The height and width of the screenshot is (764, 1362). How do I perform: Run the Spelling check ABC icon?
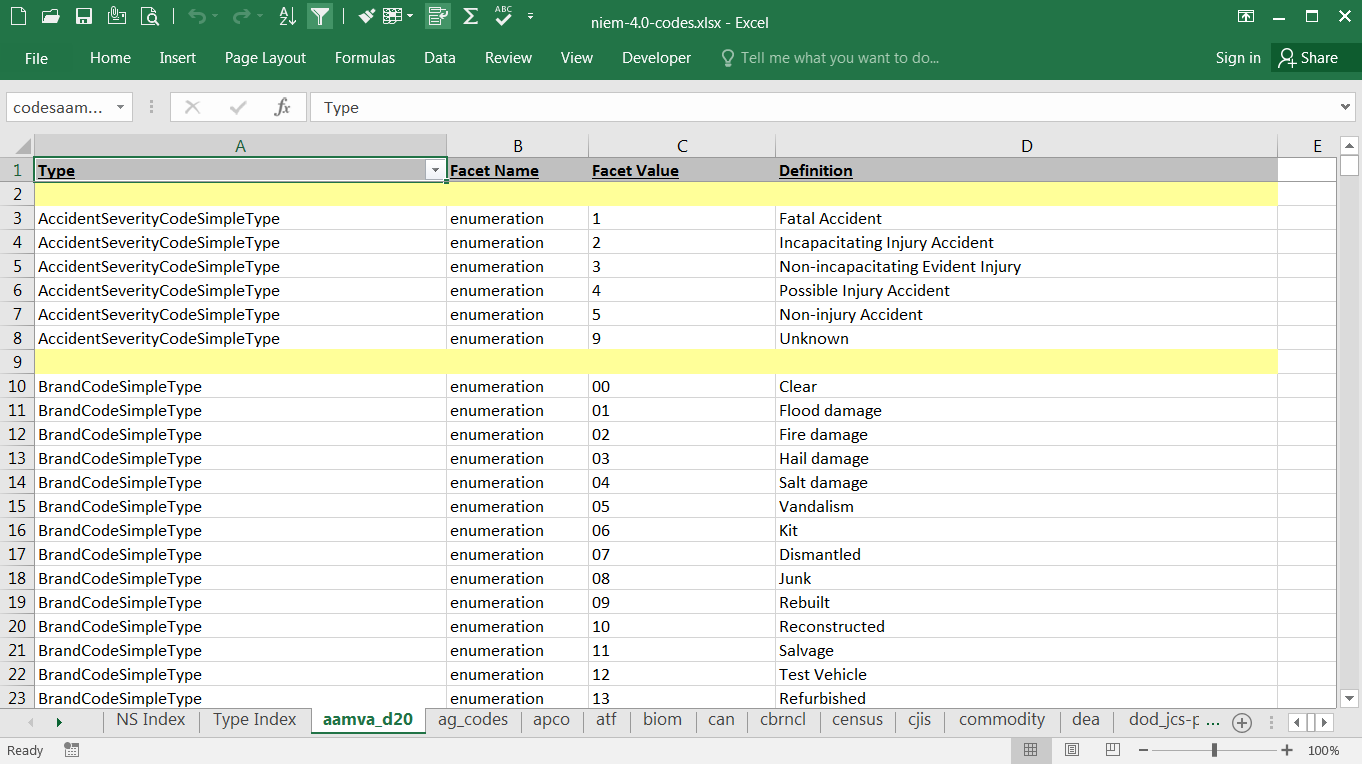(x=503, y=16)
